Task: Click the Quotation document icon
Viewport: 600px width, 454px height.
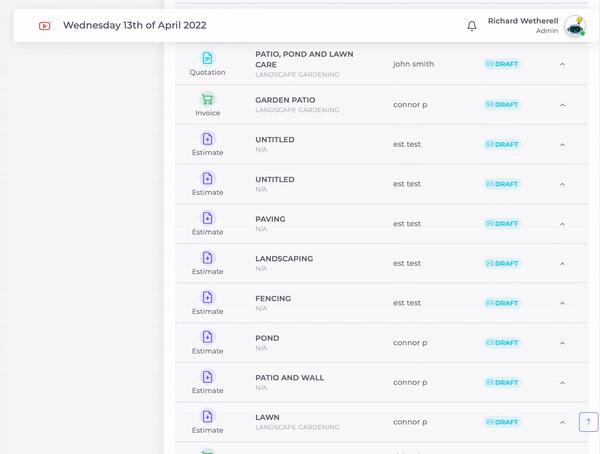Action: click(x=207, y=59)
